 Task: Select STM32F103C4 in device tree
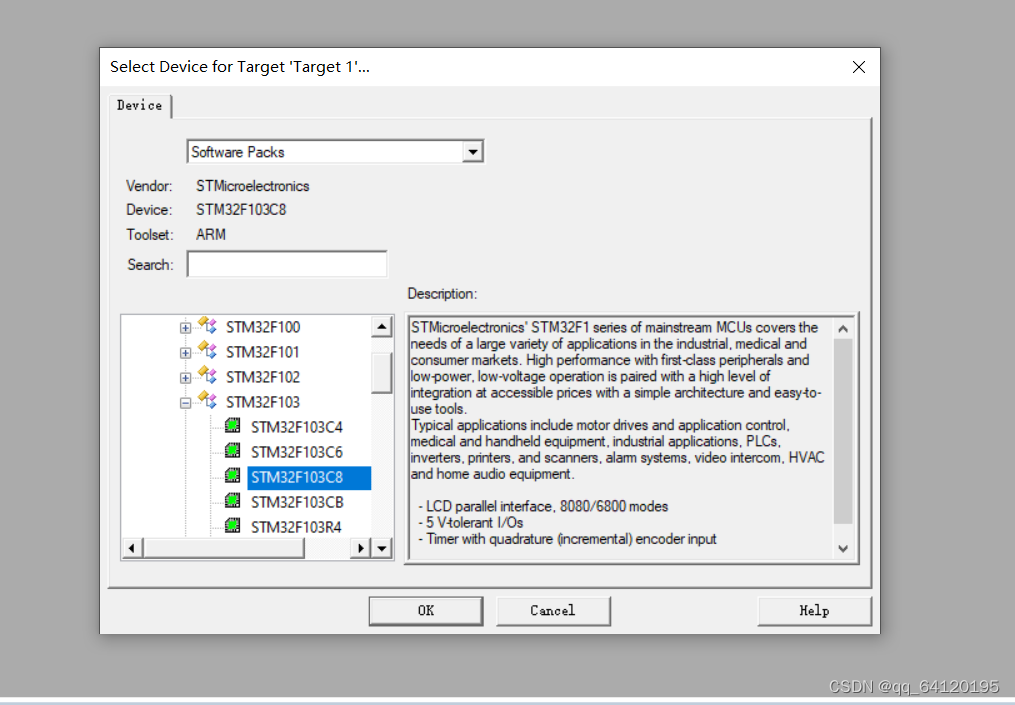click(297, 427)
